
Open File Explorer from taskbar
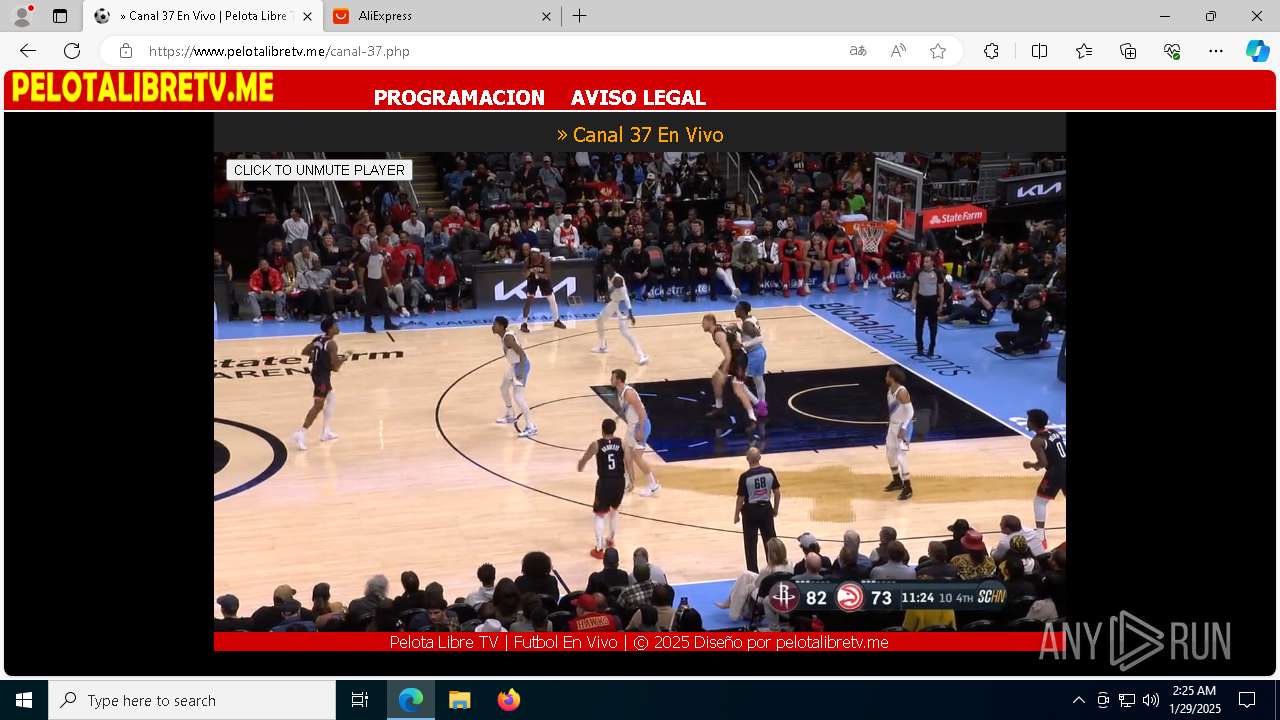click(459, 700)
